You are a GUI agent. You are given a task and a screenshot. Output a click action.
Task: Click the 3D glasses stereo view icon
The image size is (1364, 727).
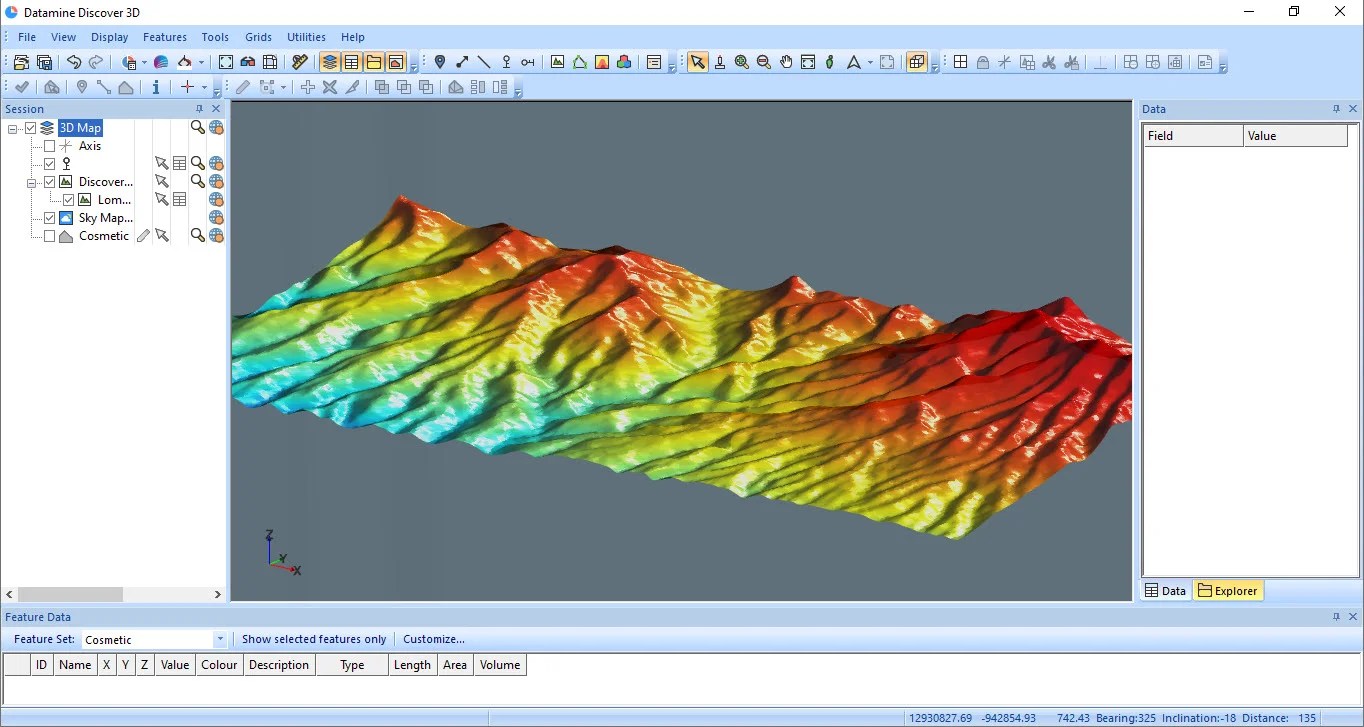coord(248,62)
